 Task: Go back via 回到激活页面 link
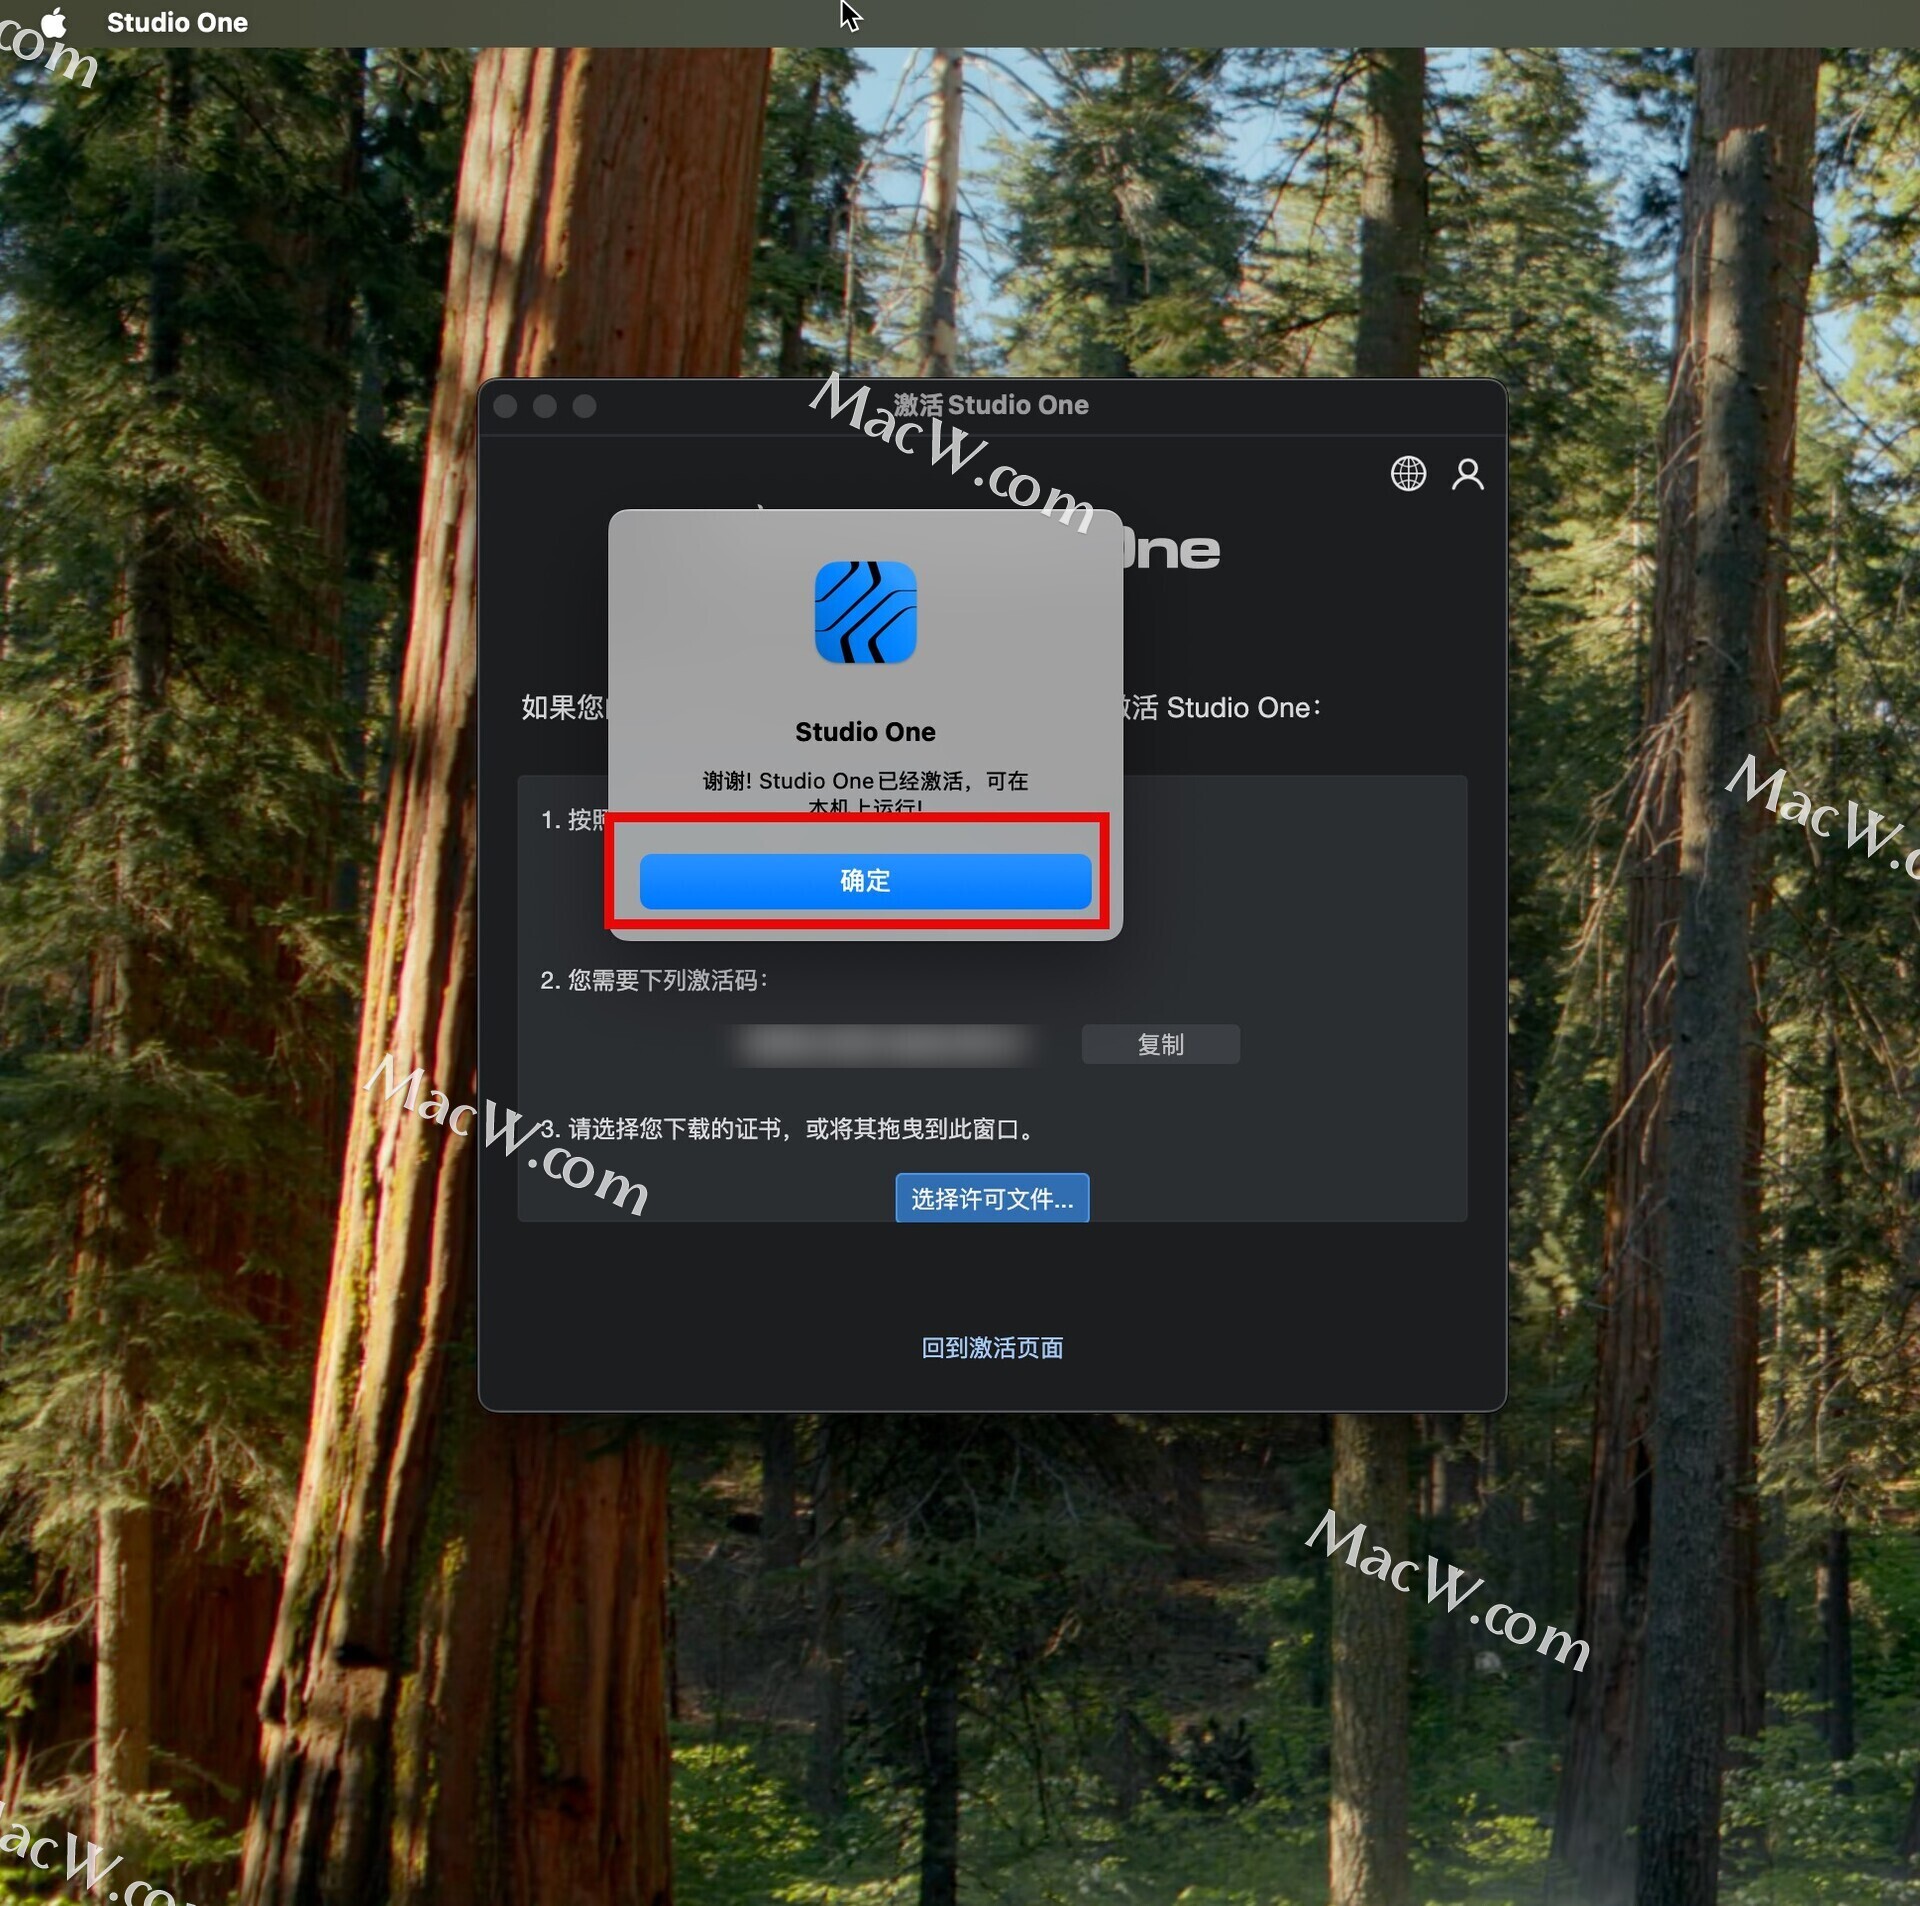(992, 1348)
